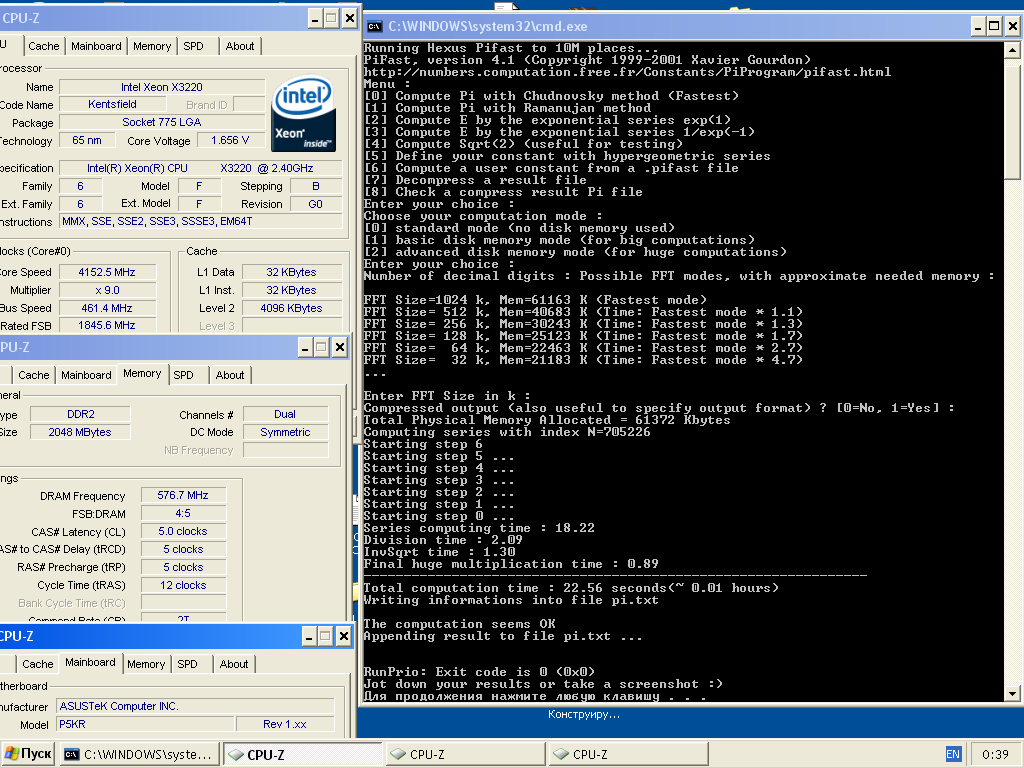Viewport: 1024px width, 768px height.
Task: Click the 461.4 MHz bus speed value
Action: coord(107,308)
